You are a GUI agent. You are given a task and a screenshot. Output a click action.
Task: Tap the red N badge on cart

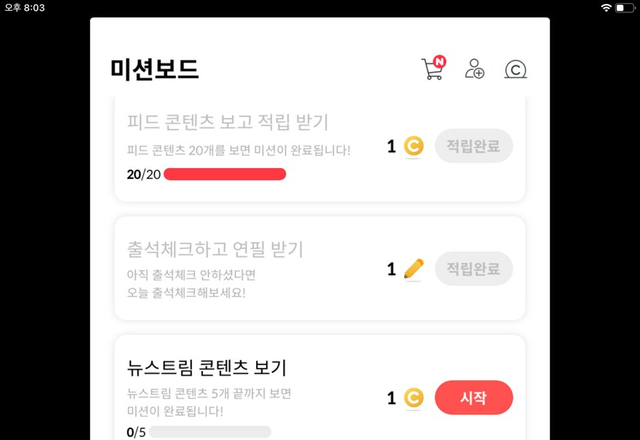point(439,62)
